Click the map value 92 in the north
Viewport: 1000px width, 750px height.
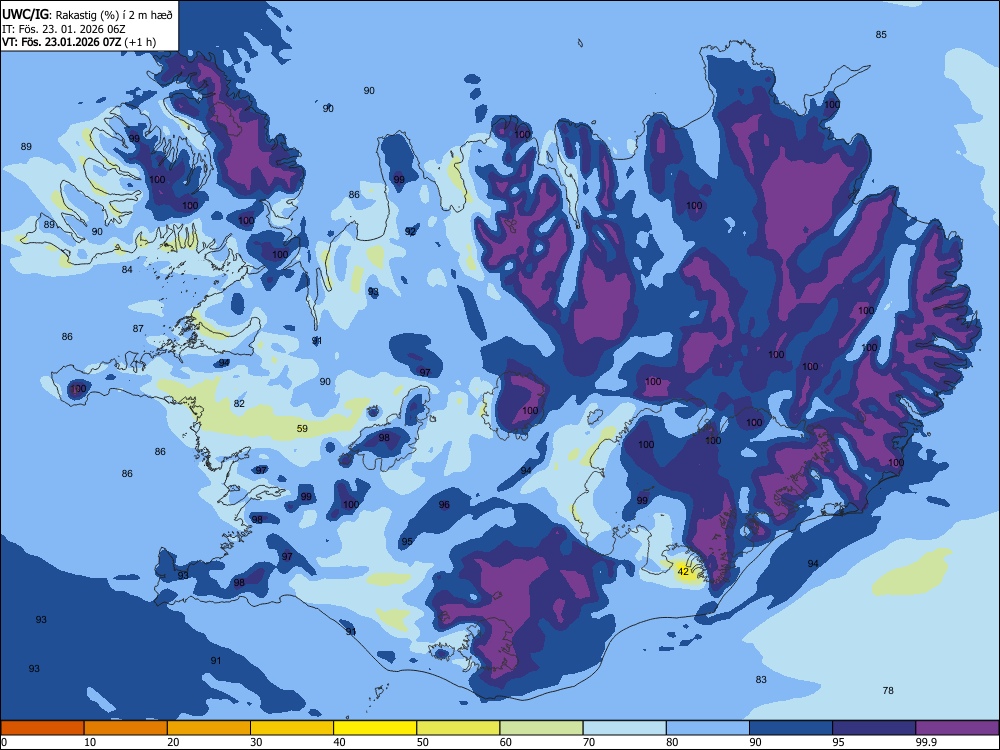tap(410, 232)
